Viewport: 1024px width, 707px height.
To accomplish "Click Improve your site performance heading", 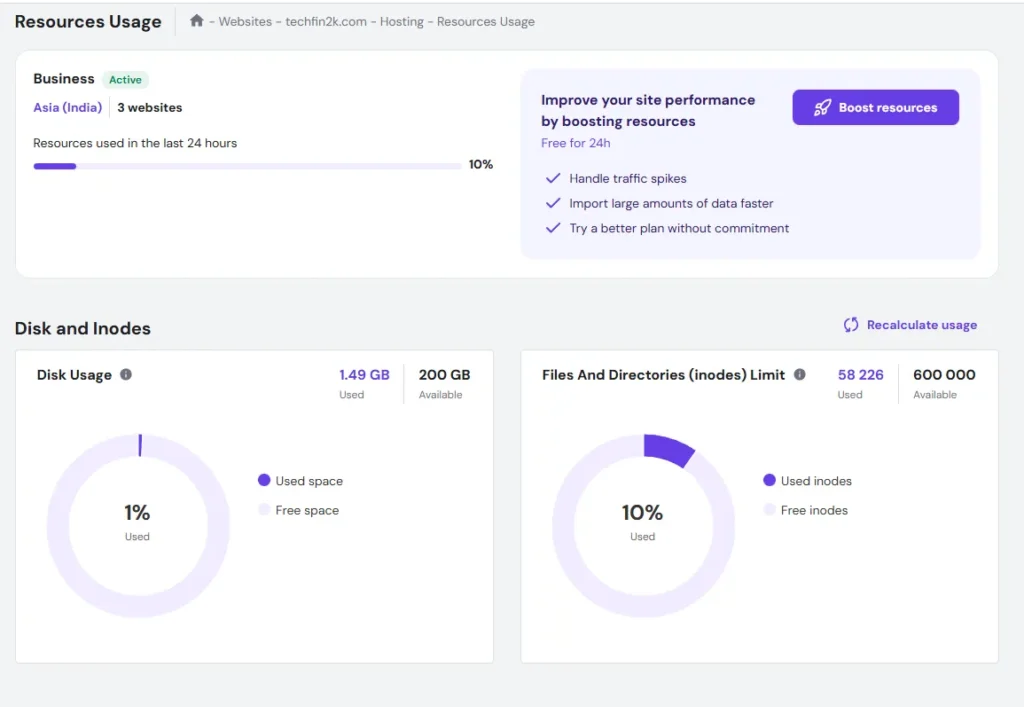I will pos(648,110).
